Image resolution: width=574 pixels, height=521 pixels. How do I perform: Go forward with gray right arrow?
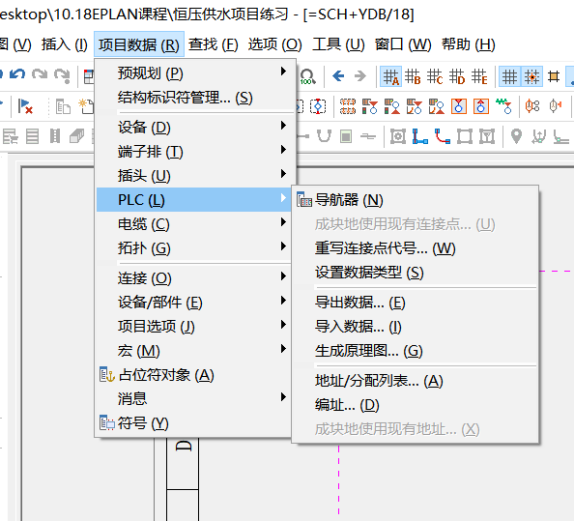coord(360,76)
